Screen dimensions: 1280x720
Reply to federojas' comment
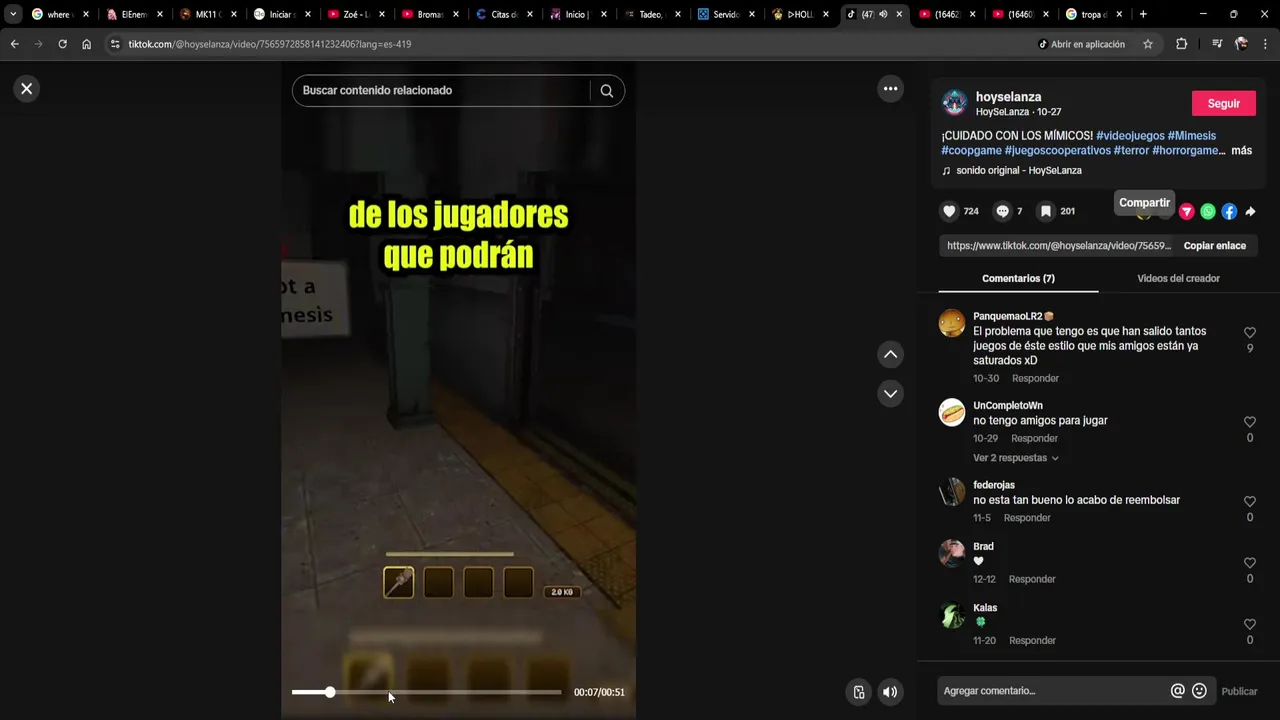(x=1027, y=518)
